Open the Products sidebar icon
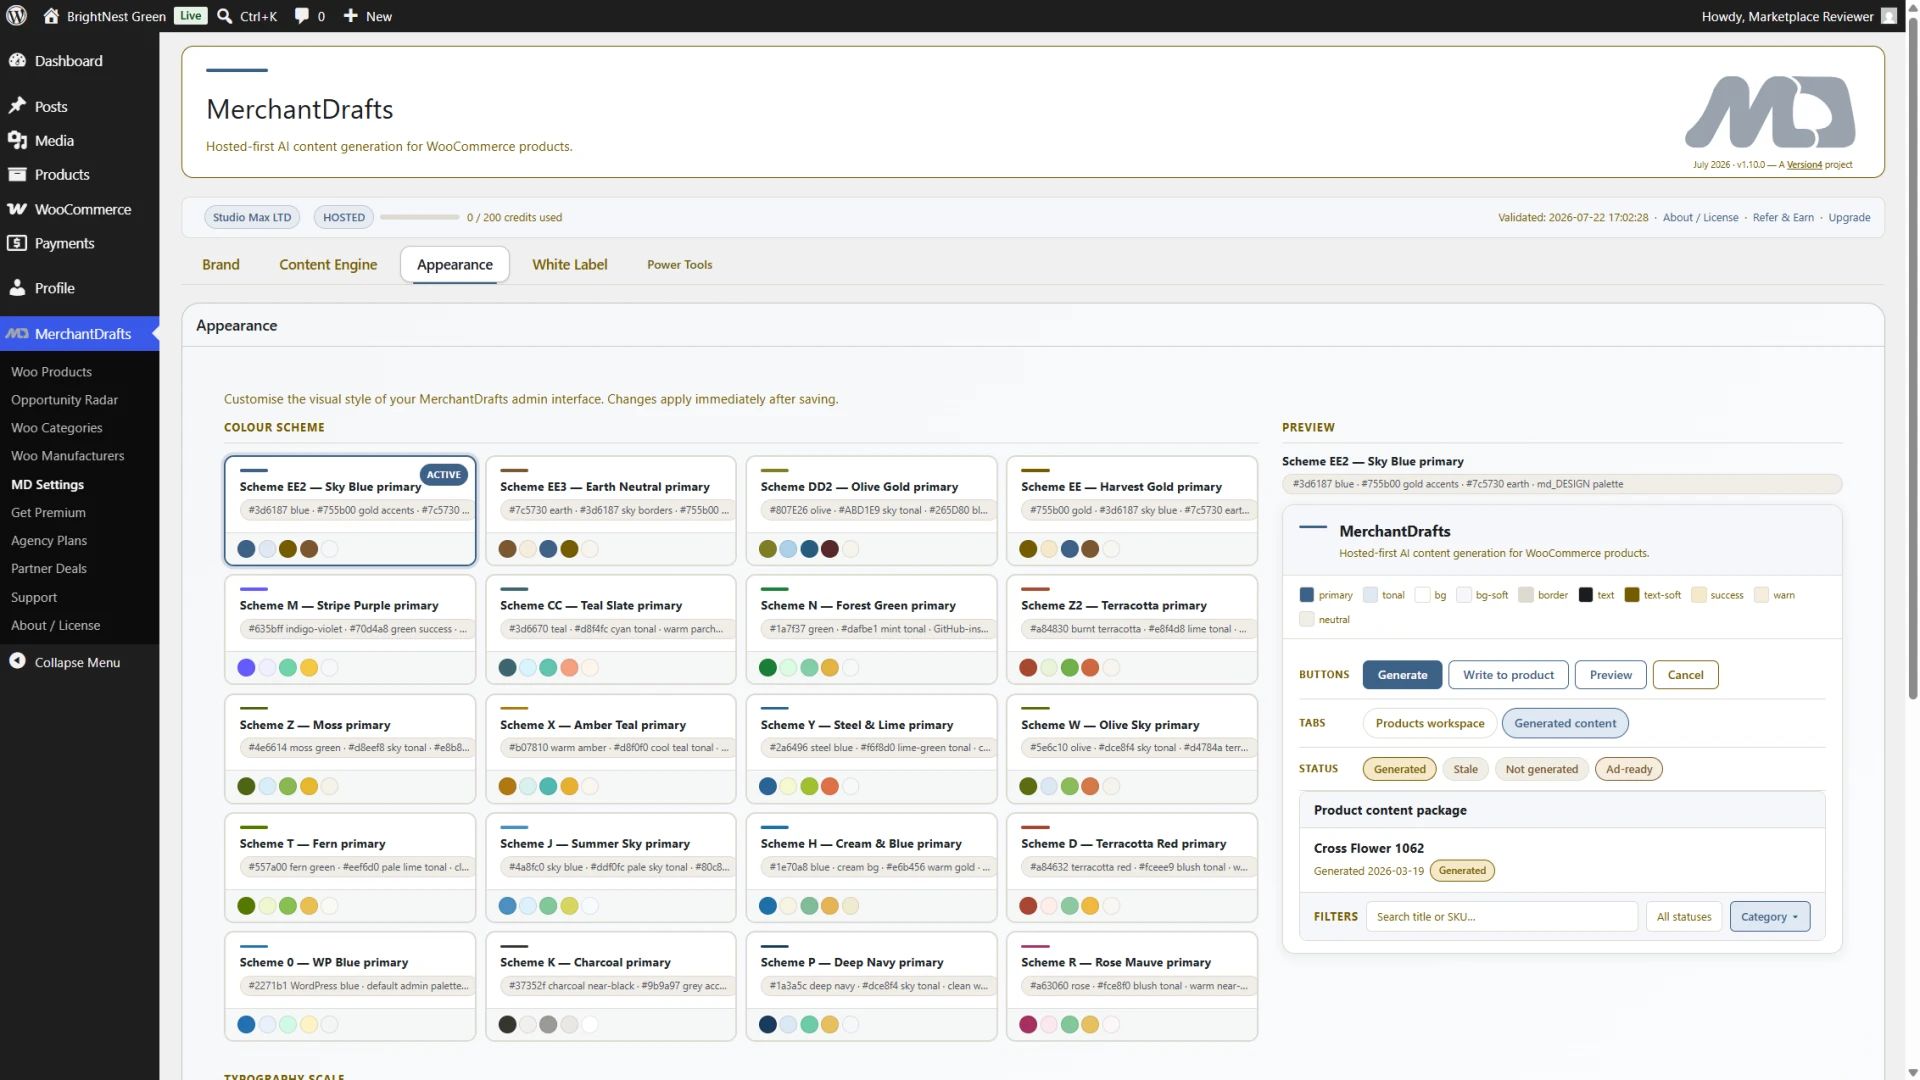 point(17,174)
